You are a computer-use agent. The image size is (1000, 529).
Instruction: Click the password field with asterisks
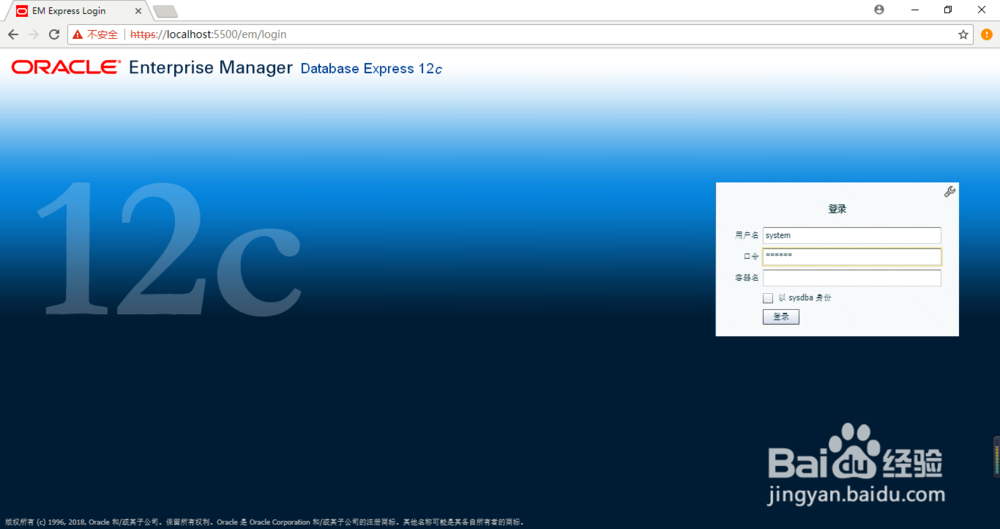851,257
